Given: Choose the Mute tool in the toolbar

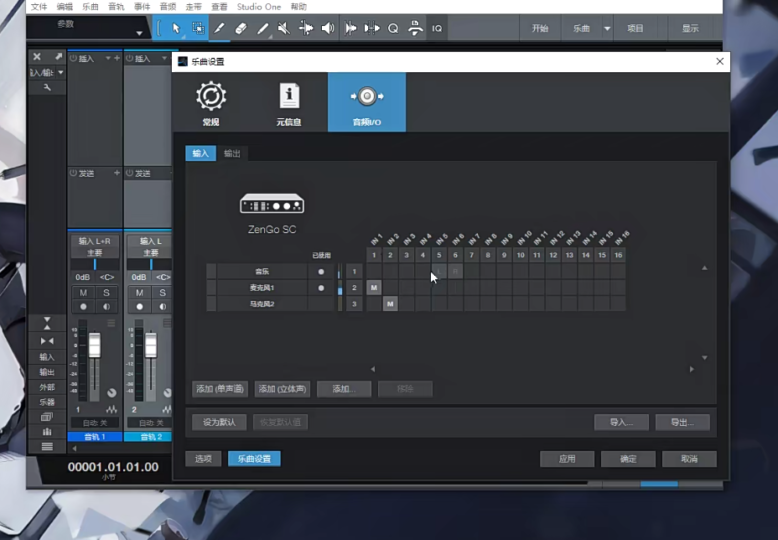Looking at the screenshot, I should pos(284,28).
